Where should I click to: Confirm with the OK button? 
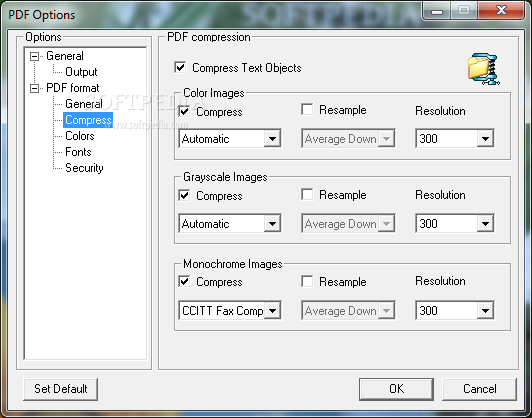tap(396, 389)
